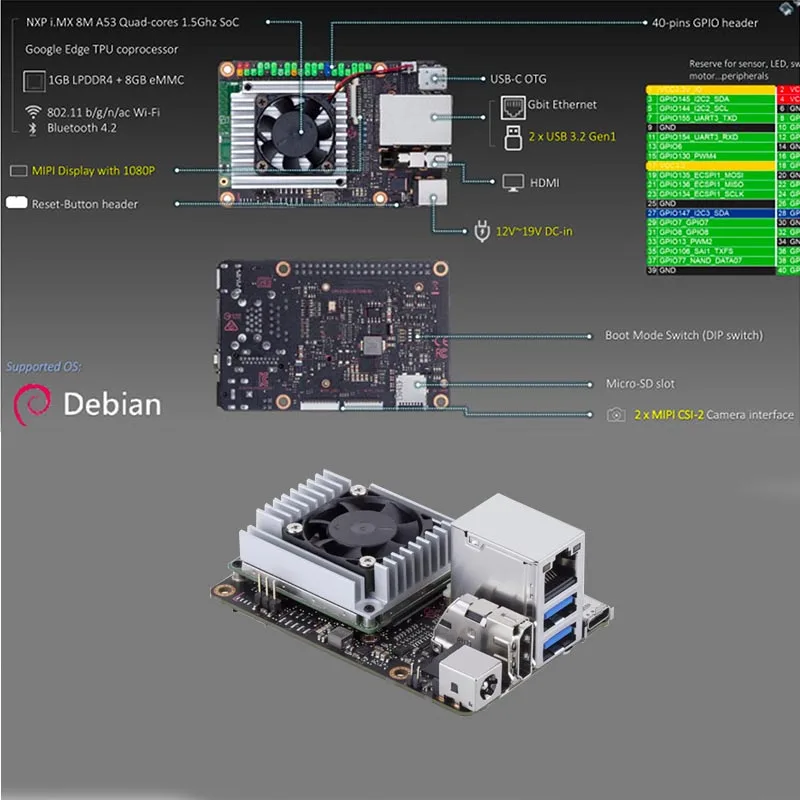Click the white Reset-Button header icon

(x=16, y=202)
